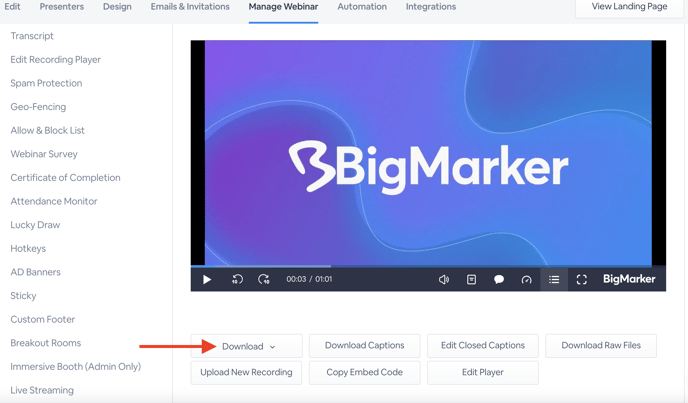Open the Integrations tab
This screenshot has width=688, height=403.
point(431,7)
